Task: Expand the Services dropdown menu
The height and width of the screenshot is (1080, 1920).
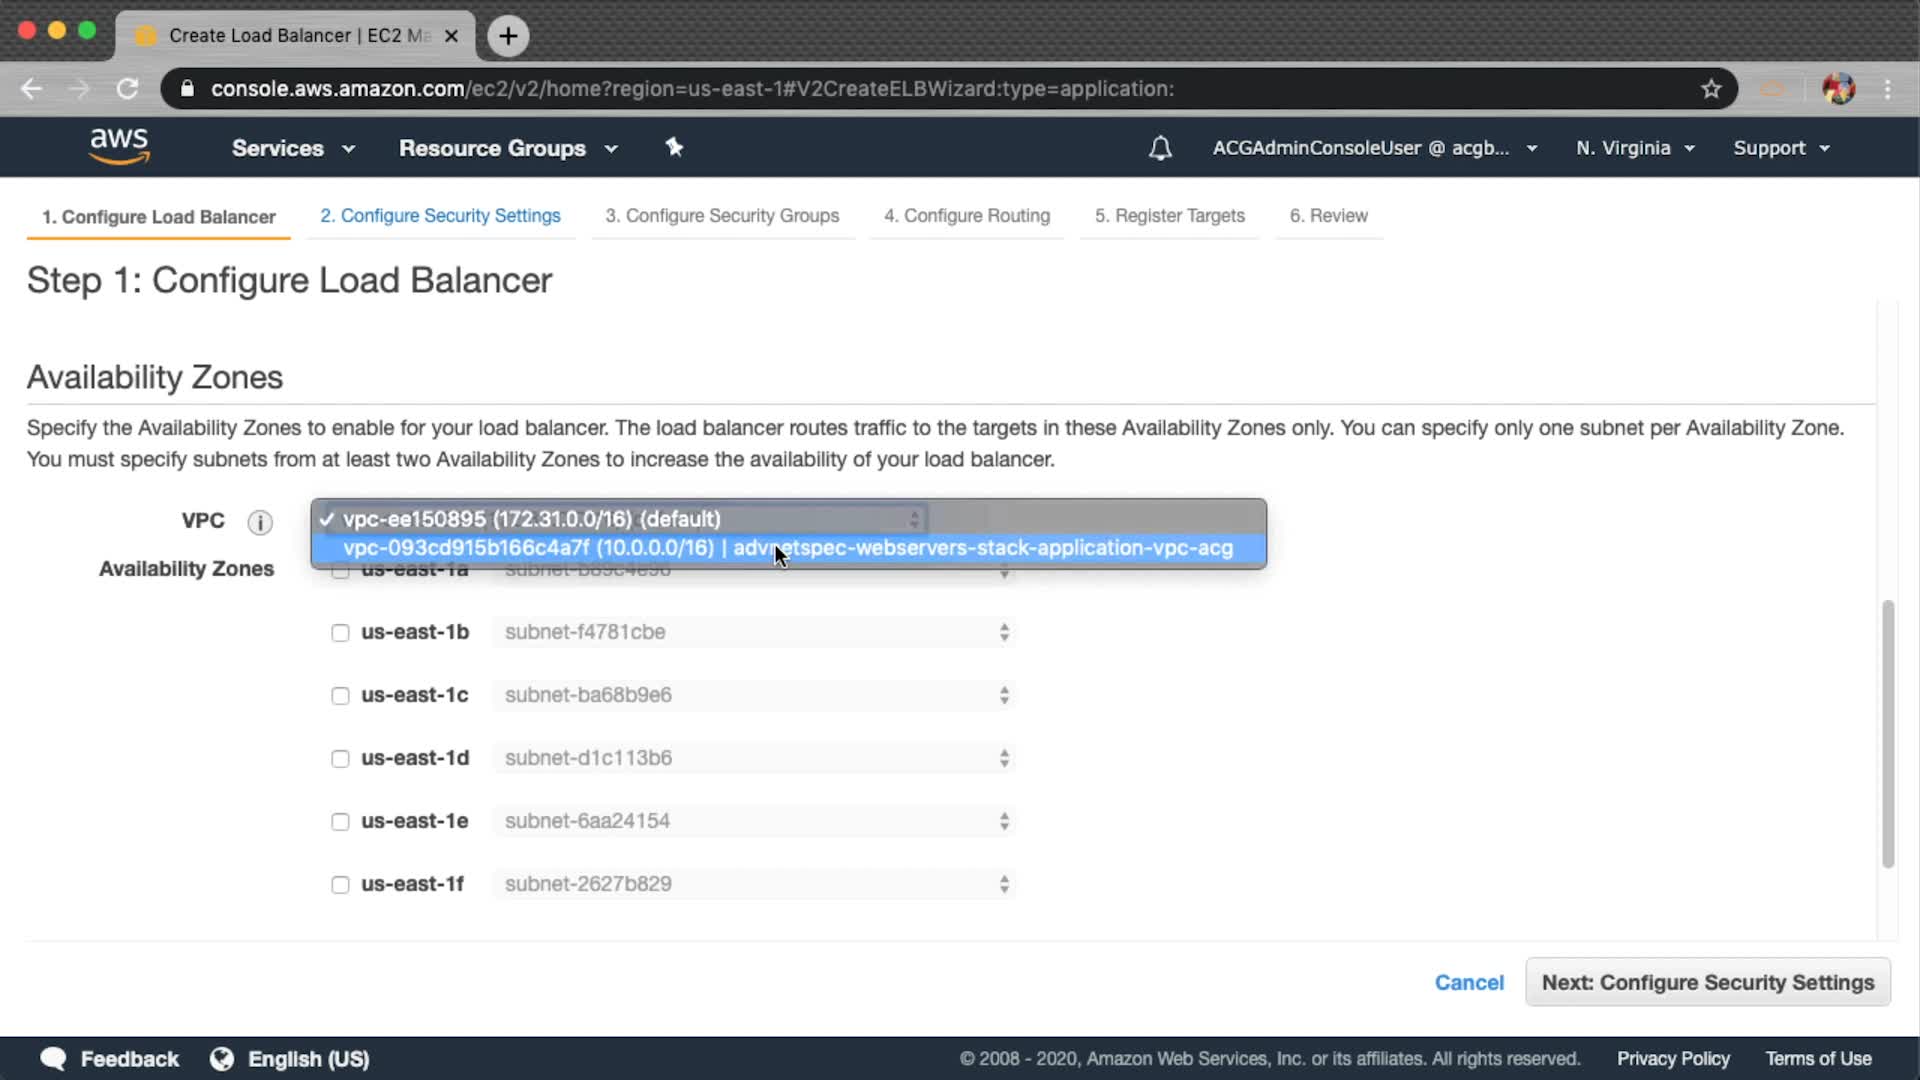Action: click(293, 148)
